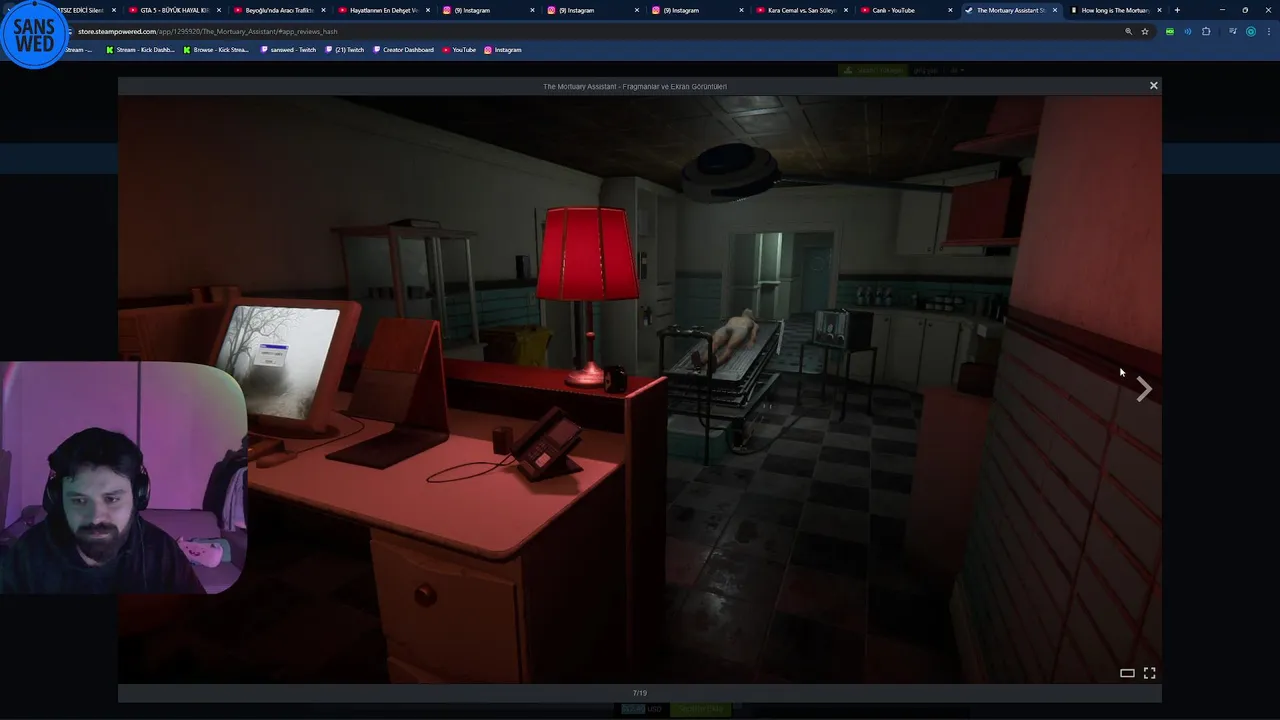Bookmark this page with the star icon
The image size is (1280, 720).
[1145, 31]
